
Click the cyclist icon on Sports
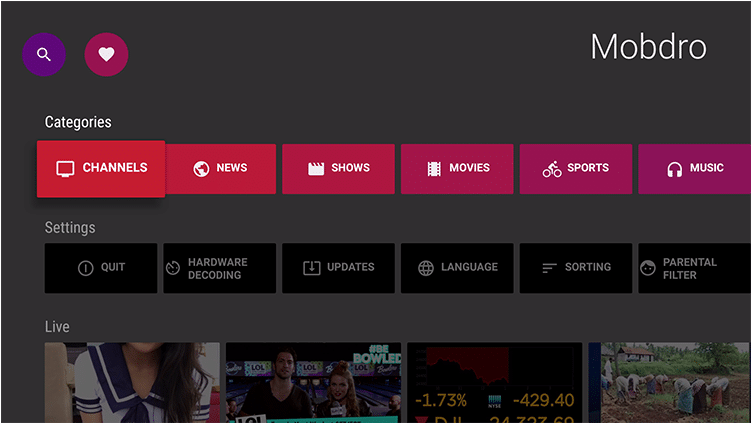tap(552, 169)
